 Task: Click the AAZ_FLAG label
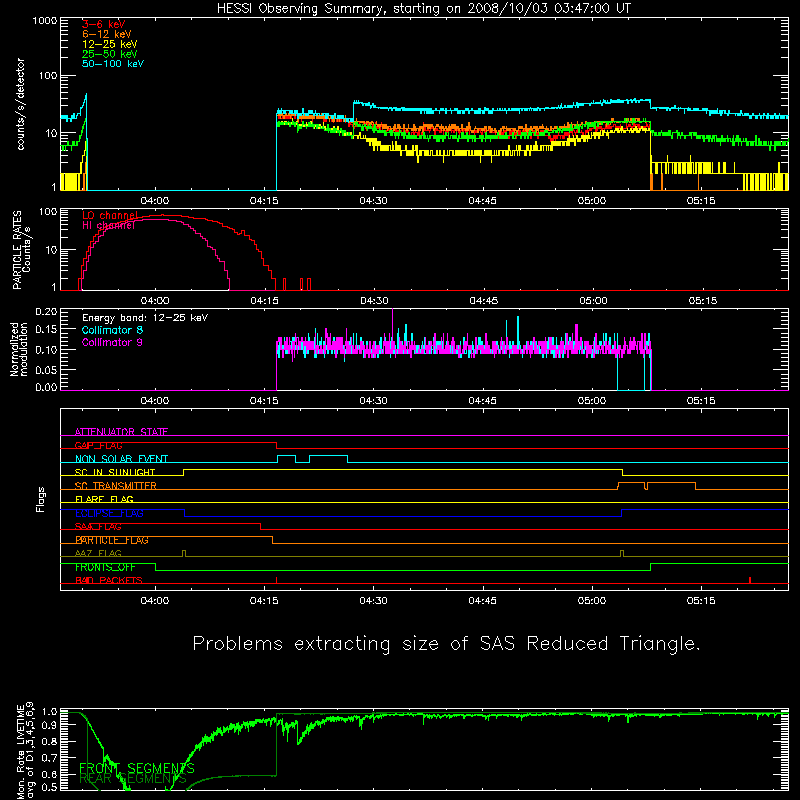98,554
